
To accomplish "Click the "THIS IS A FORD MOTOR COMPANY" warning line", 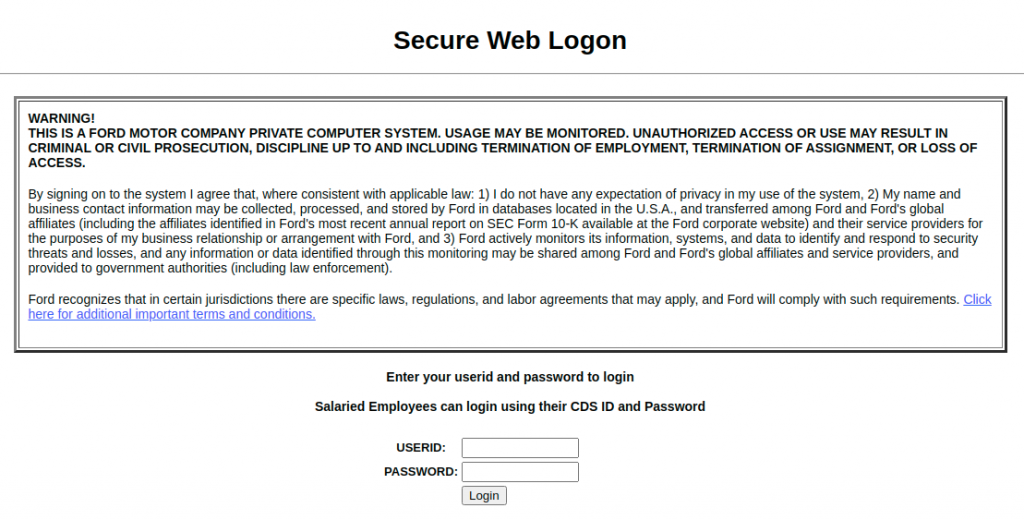I will click(x=488, y=133).
